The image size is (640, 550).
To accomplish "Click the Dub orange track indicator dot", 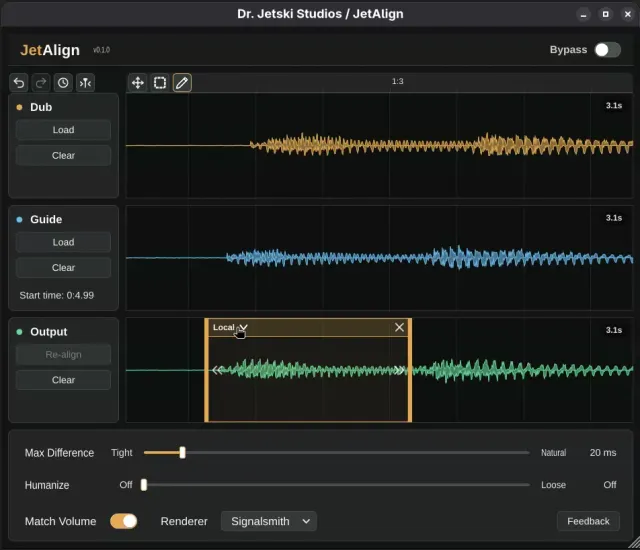I will [x=19, y=107].
